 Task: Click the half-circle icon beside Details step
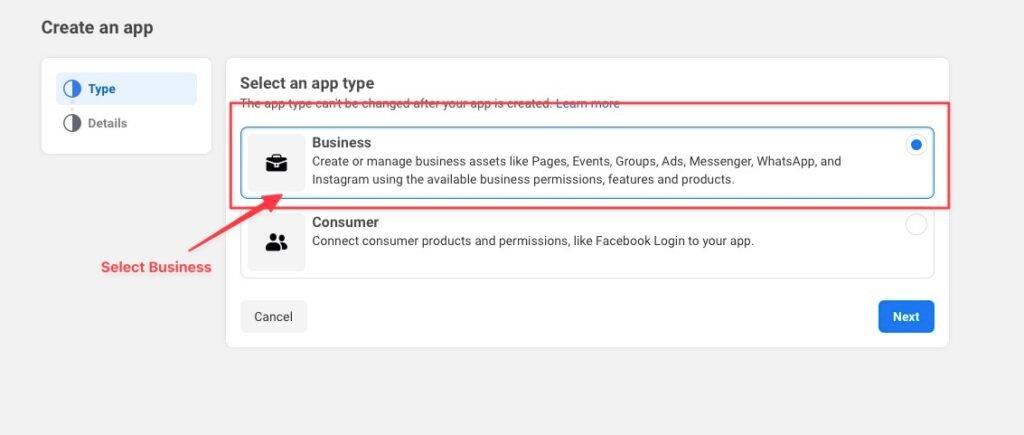coord(72,123)
